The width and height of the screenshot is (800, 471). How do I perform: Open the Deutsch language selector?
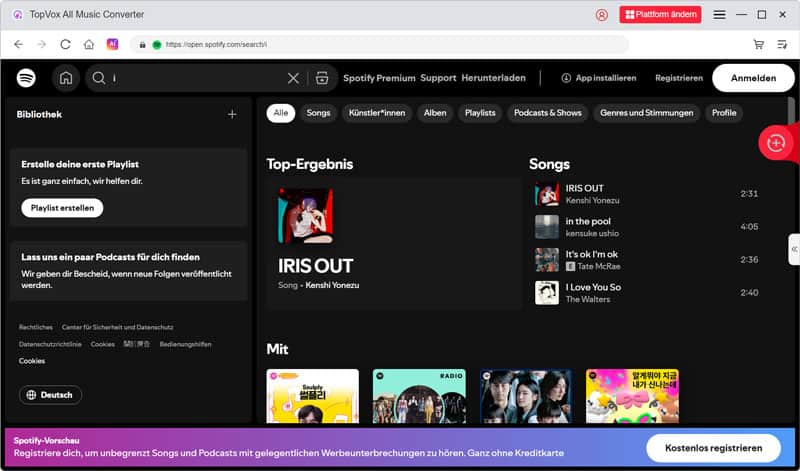click(49, 395)
